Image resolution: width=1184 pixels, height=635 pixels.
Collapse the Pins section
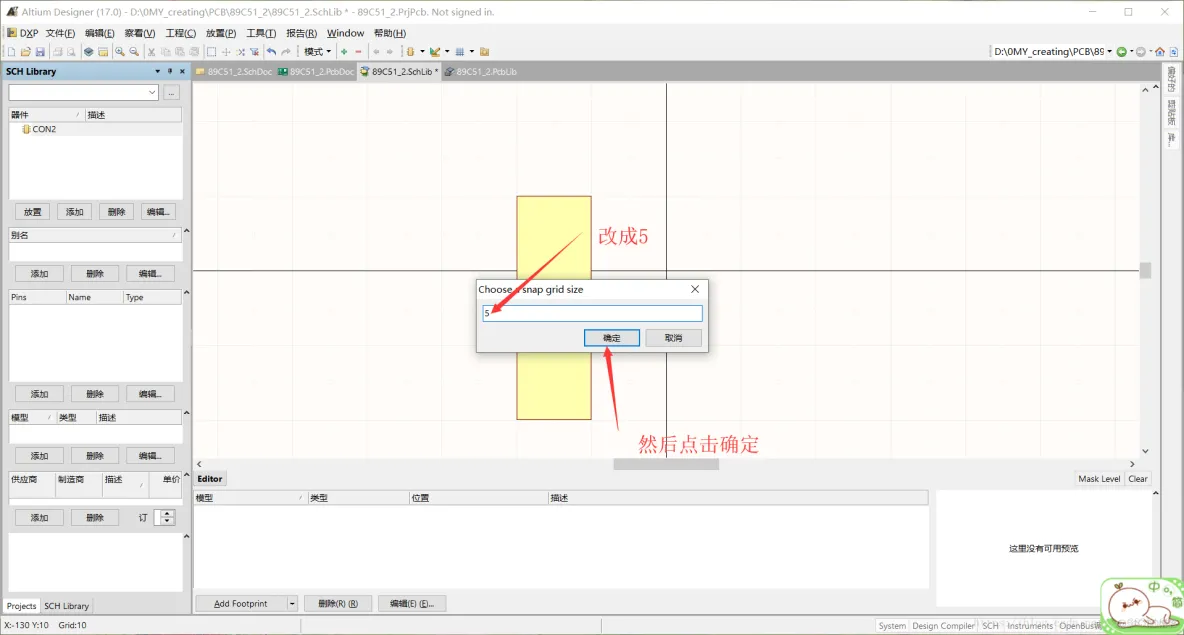[x=187, y=293]
